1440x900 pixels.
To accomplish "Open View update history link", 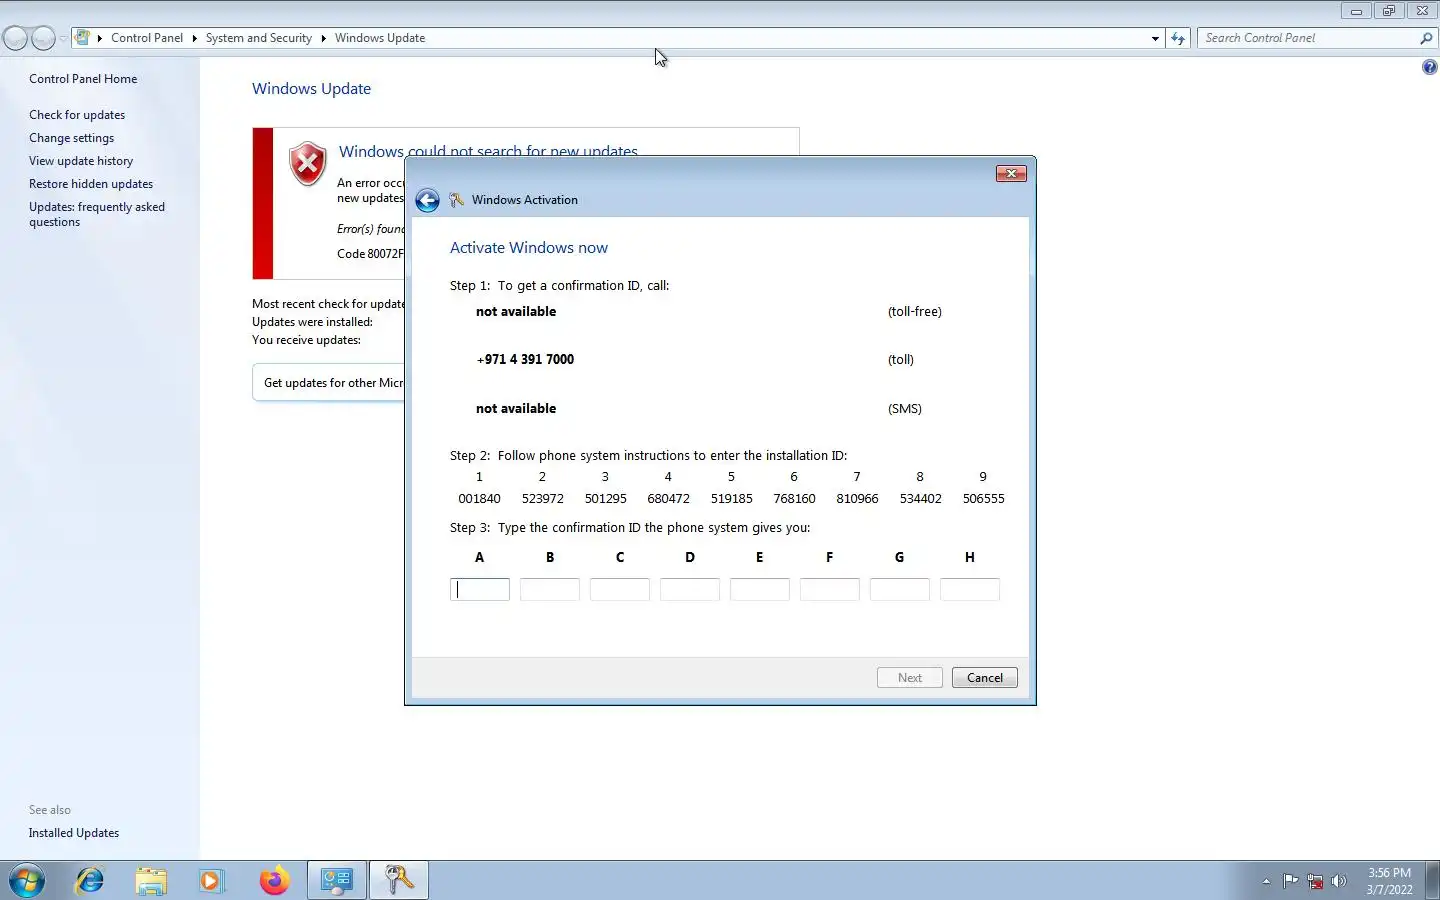I will click(81, 161).
